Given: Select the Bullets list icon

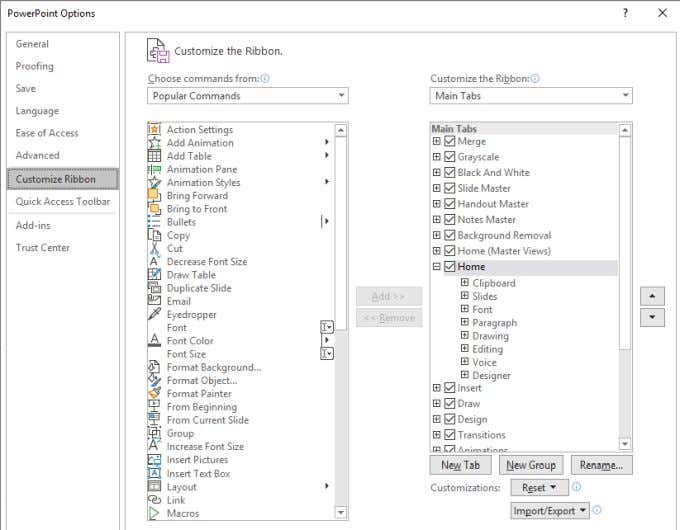Looking at the screenshot, I should point(154,222).
